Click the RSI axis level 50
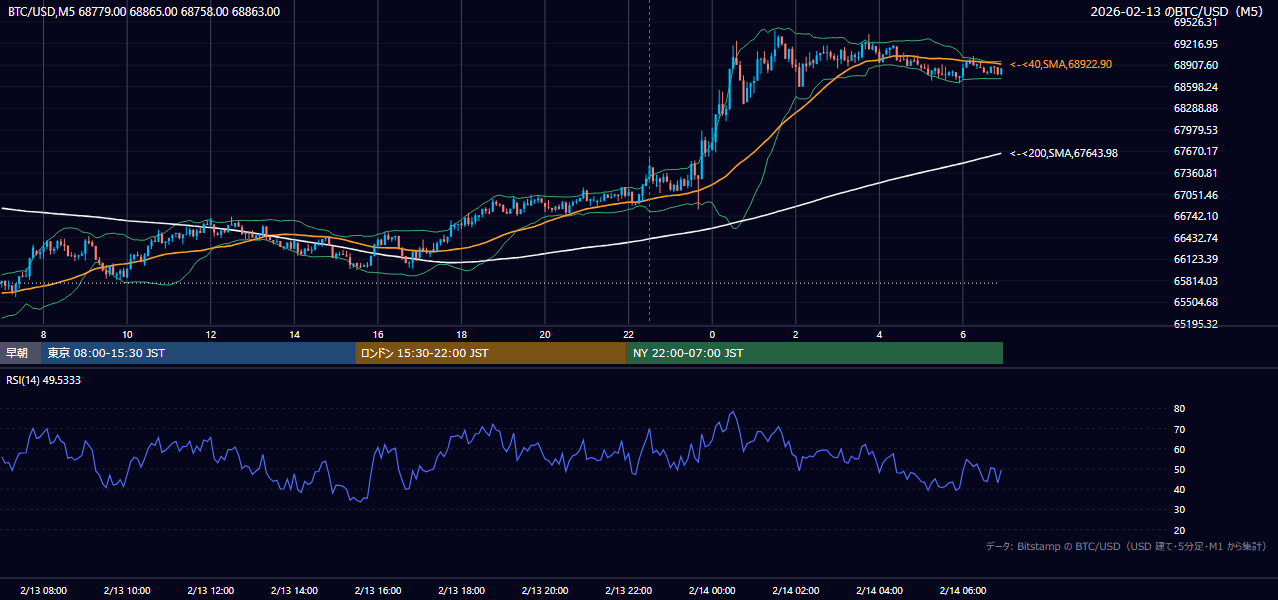The image size is (1278, 600). click(x=1179, y=469)
